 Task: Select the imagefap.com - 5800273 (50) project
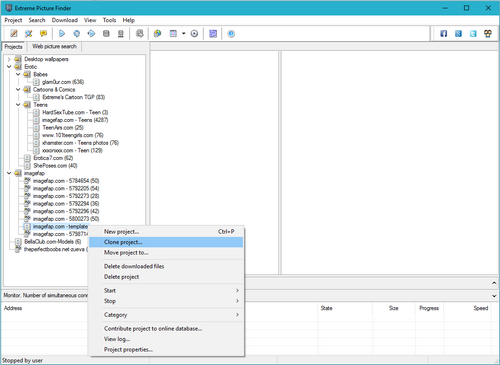tap(66, 219)
